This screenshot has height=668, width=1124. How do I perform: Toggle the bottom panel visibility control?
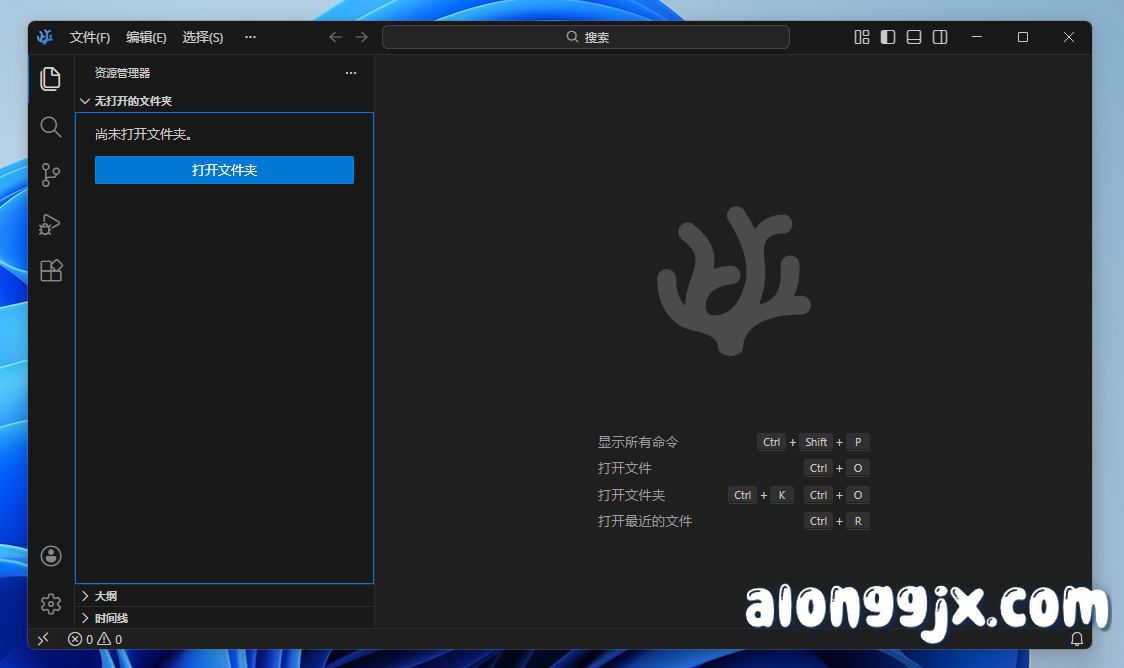click(x=913, y=36)
